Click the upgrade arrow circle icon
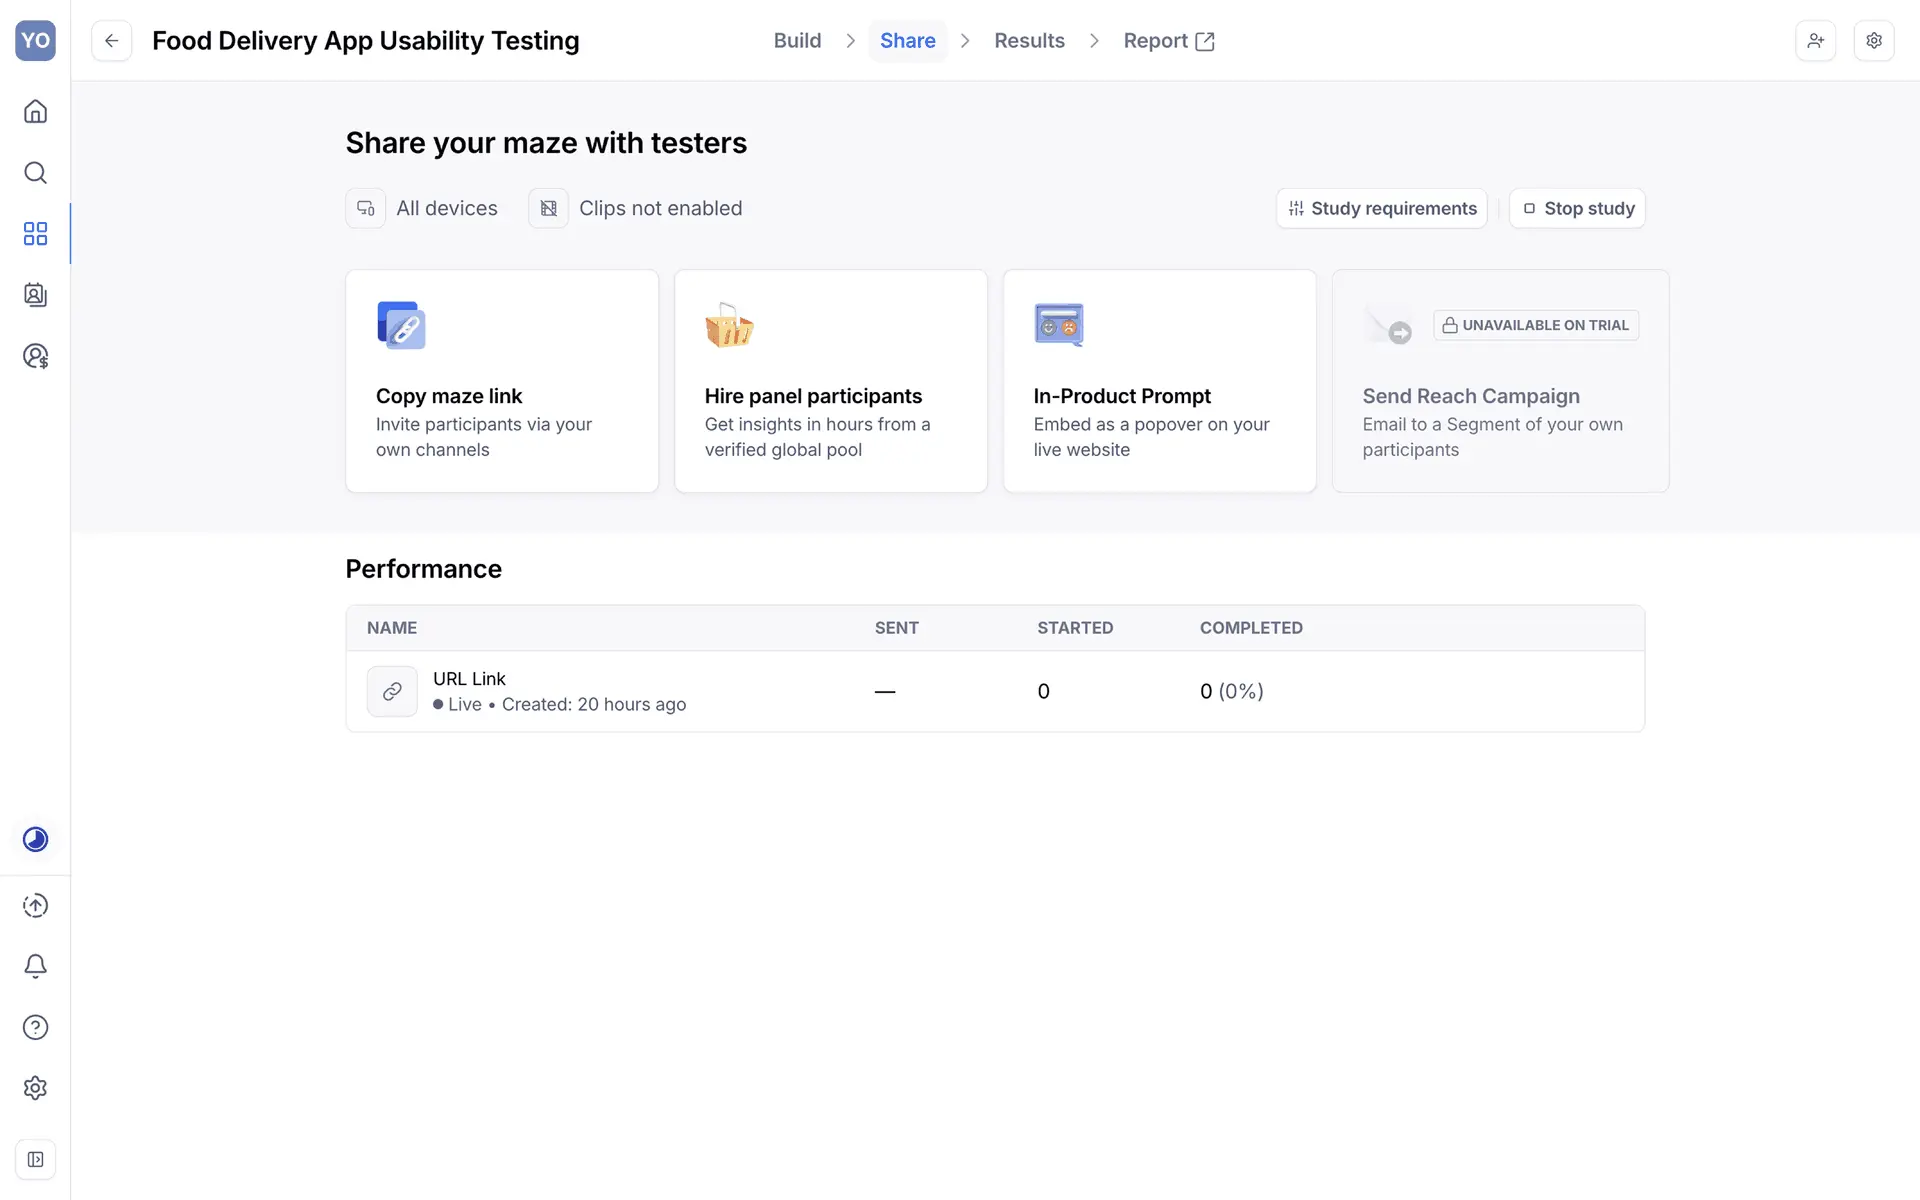Viewport: 1920px width, 1200px height. [x=35, y=905]
